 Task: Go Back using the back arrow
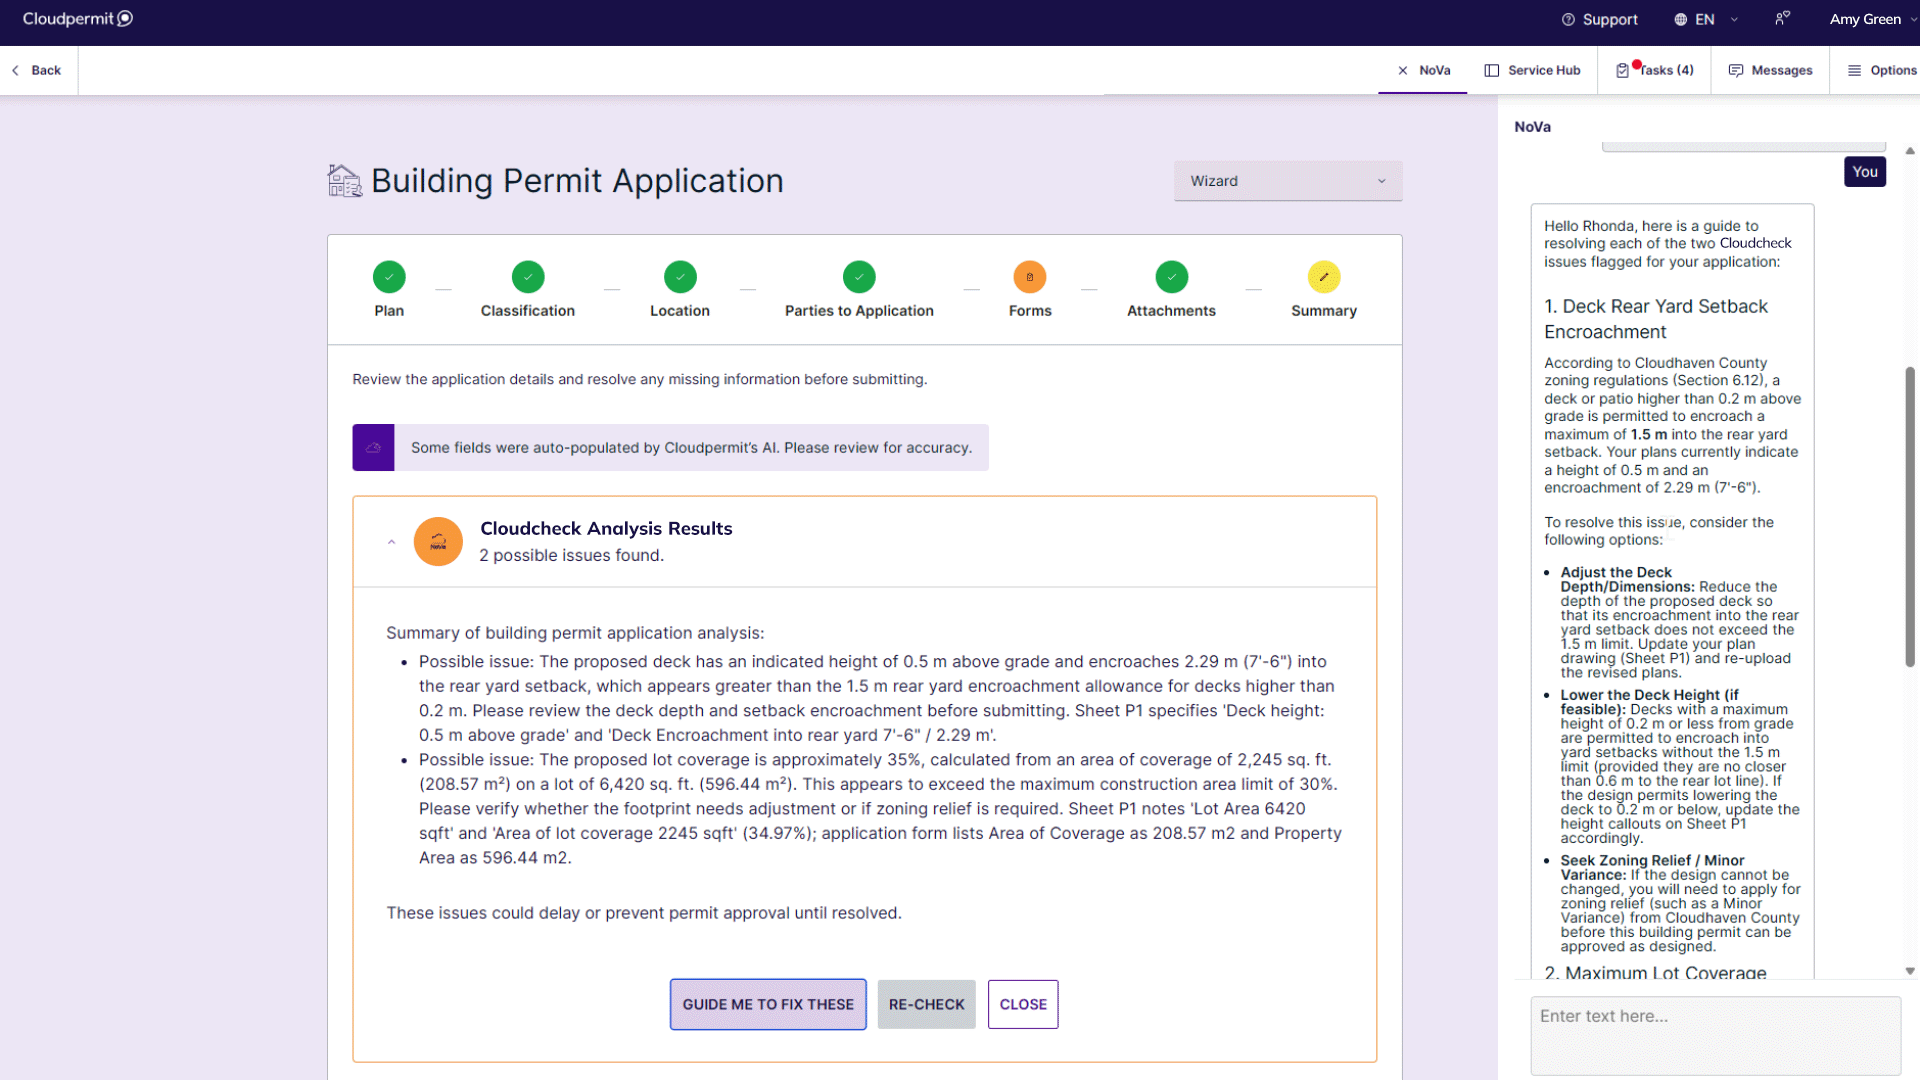(36, 70)
